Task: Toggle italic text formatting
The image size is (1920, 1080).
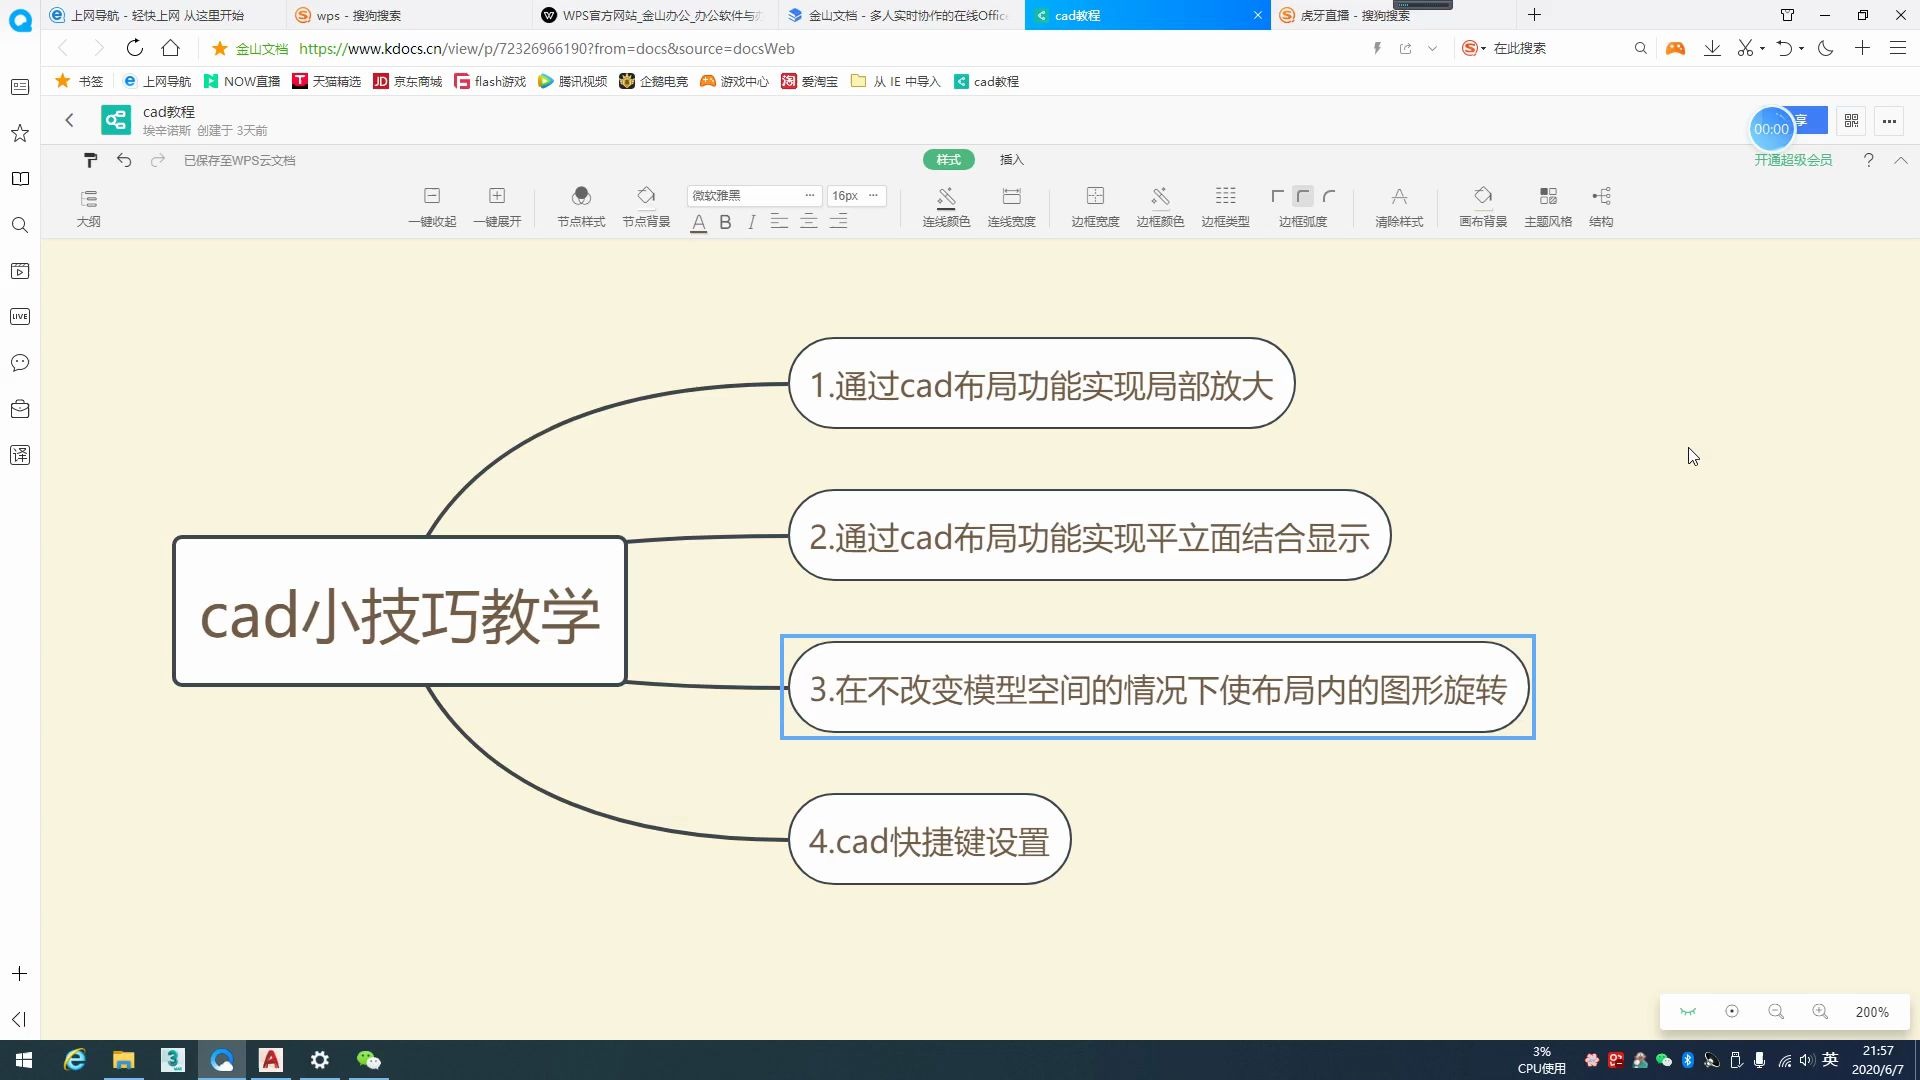Action: point(751,222)
